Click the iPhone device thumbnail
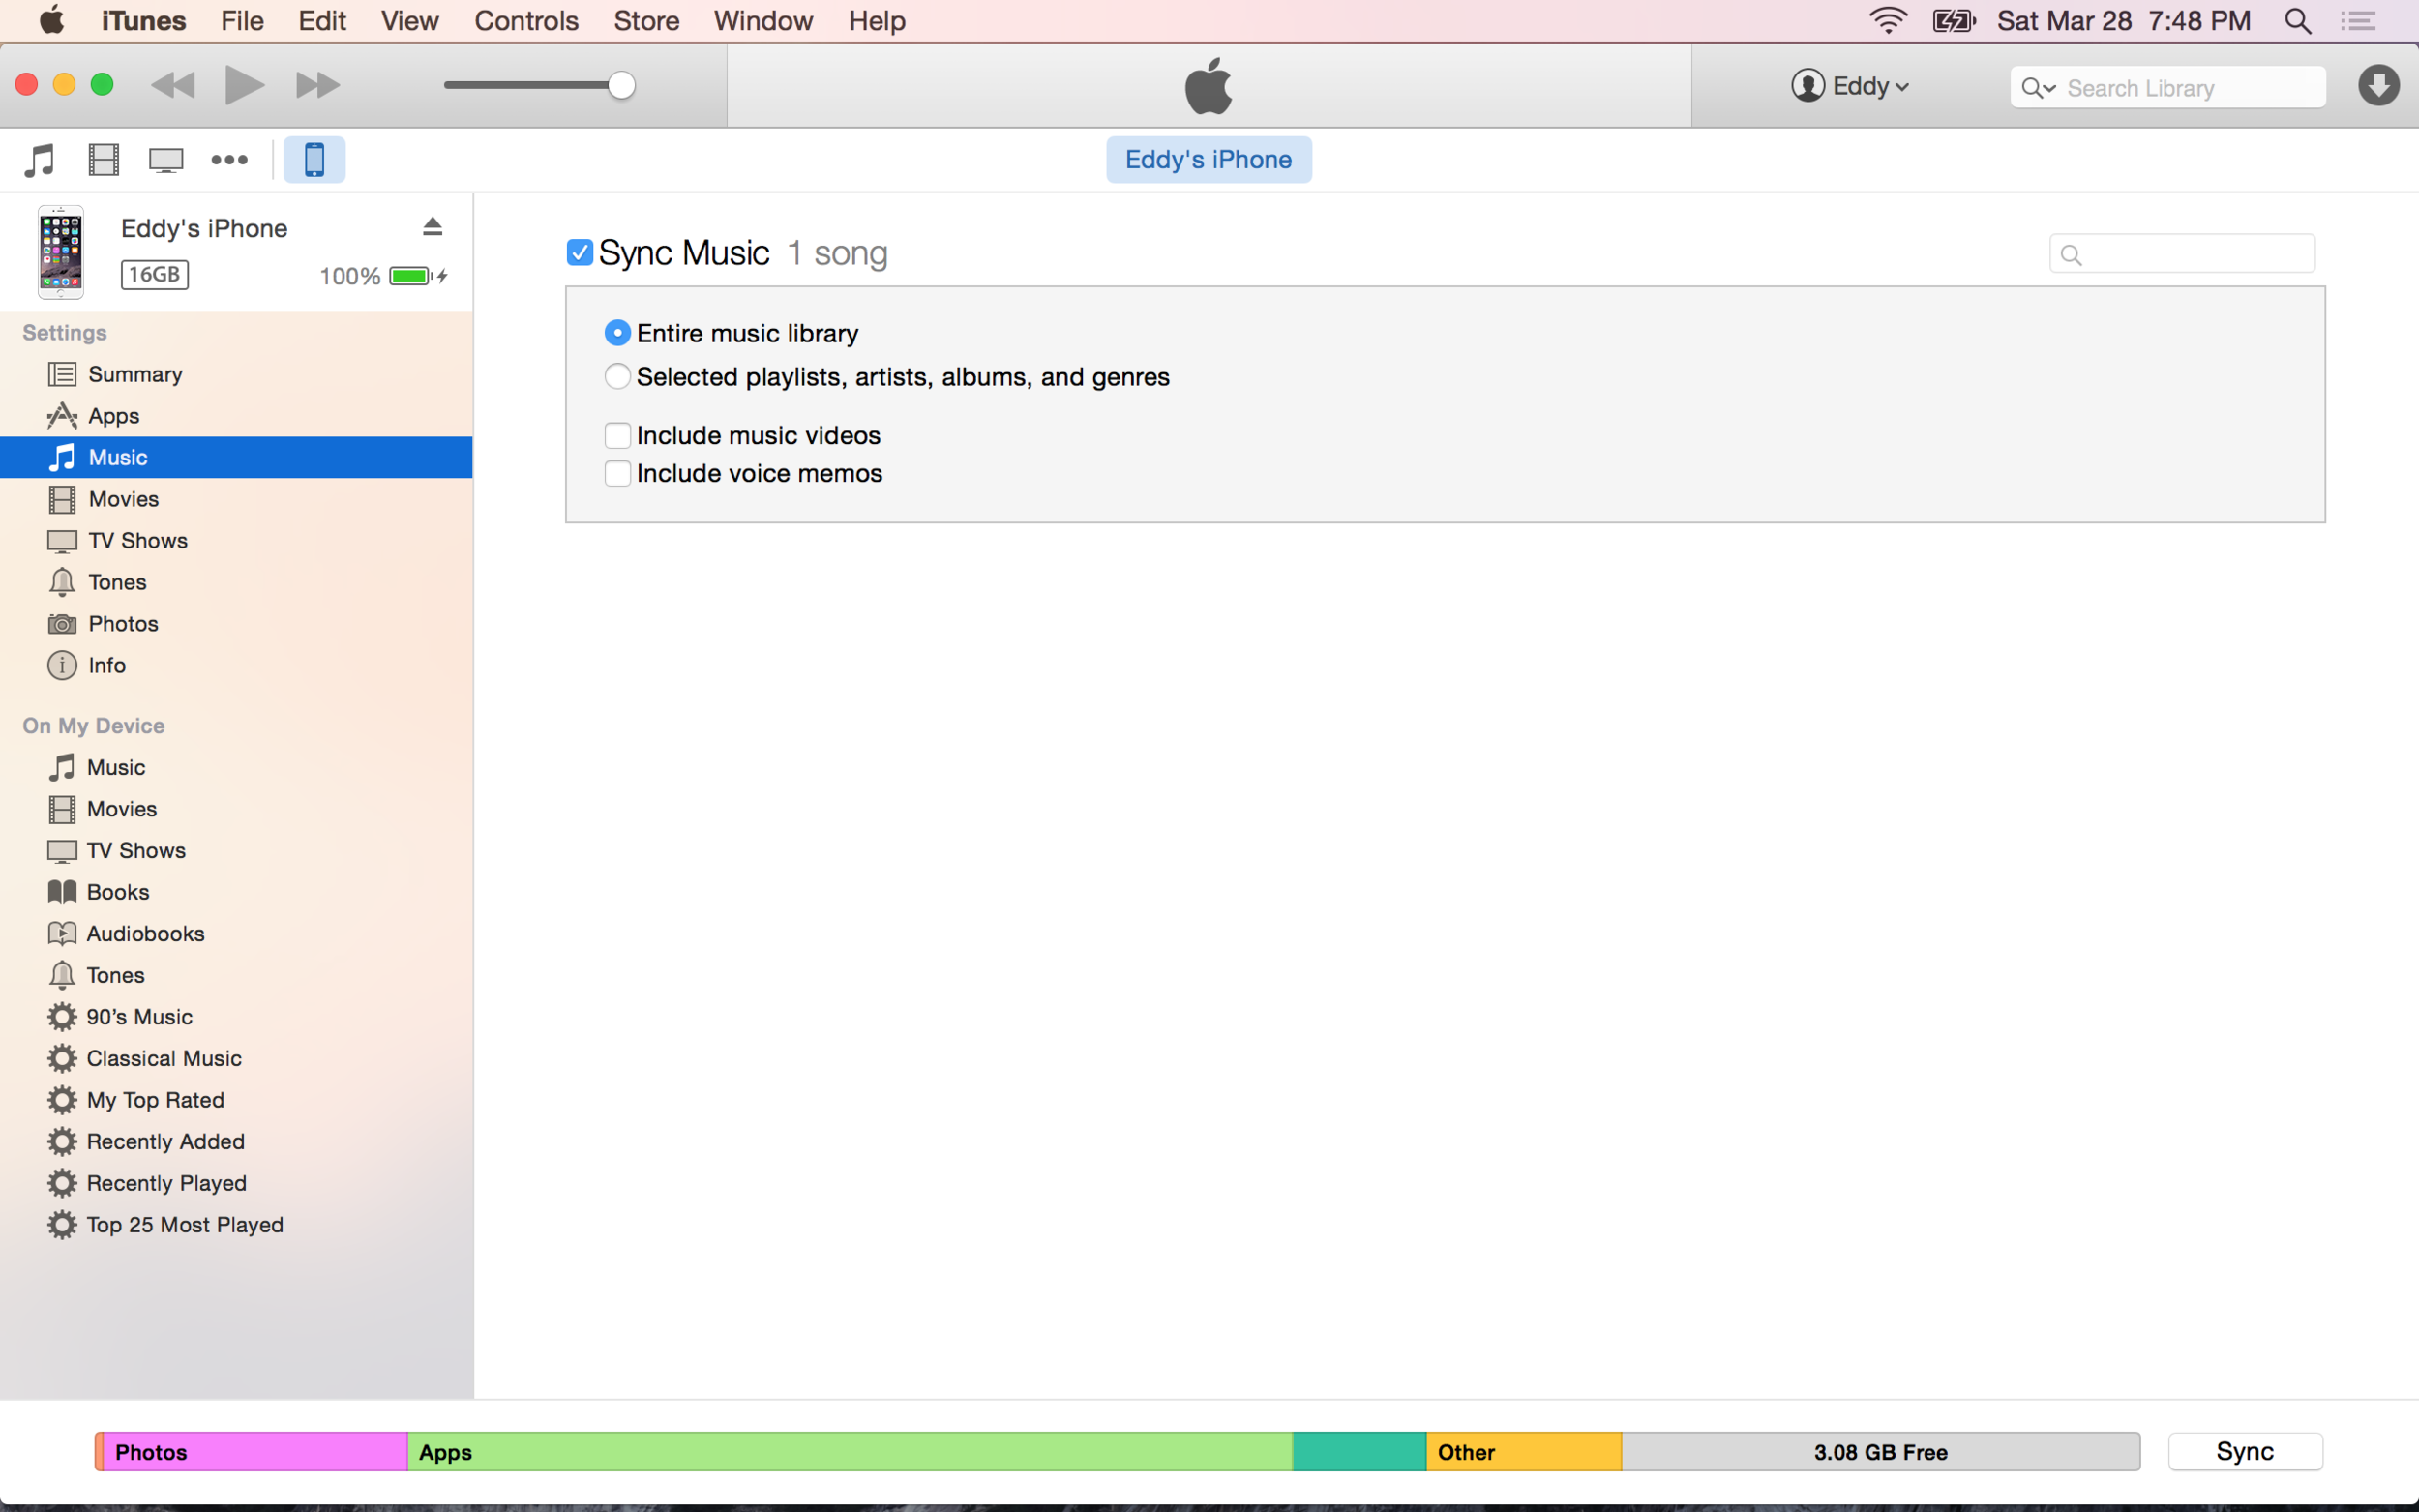The image size is (2419, 1512). pyautogui.click(x=60, y=252)
